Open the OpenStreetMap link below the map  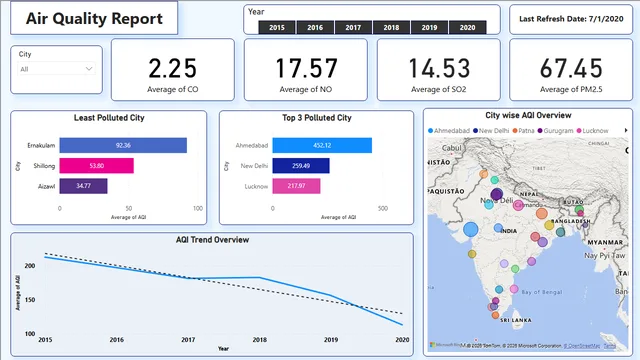[x=582, y=346]
